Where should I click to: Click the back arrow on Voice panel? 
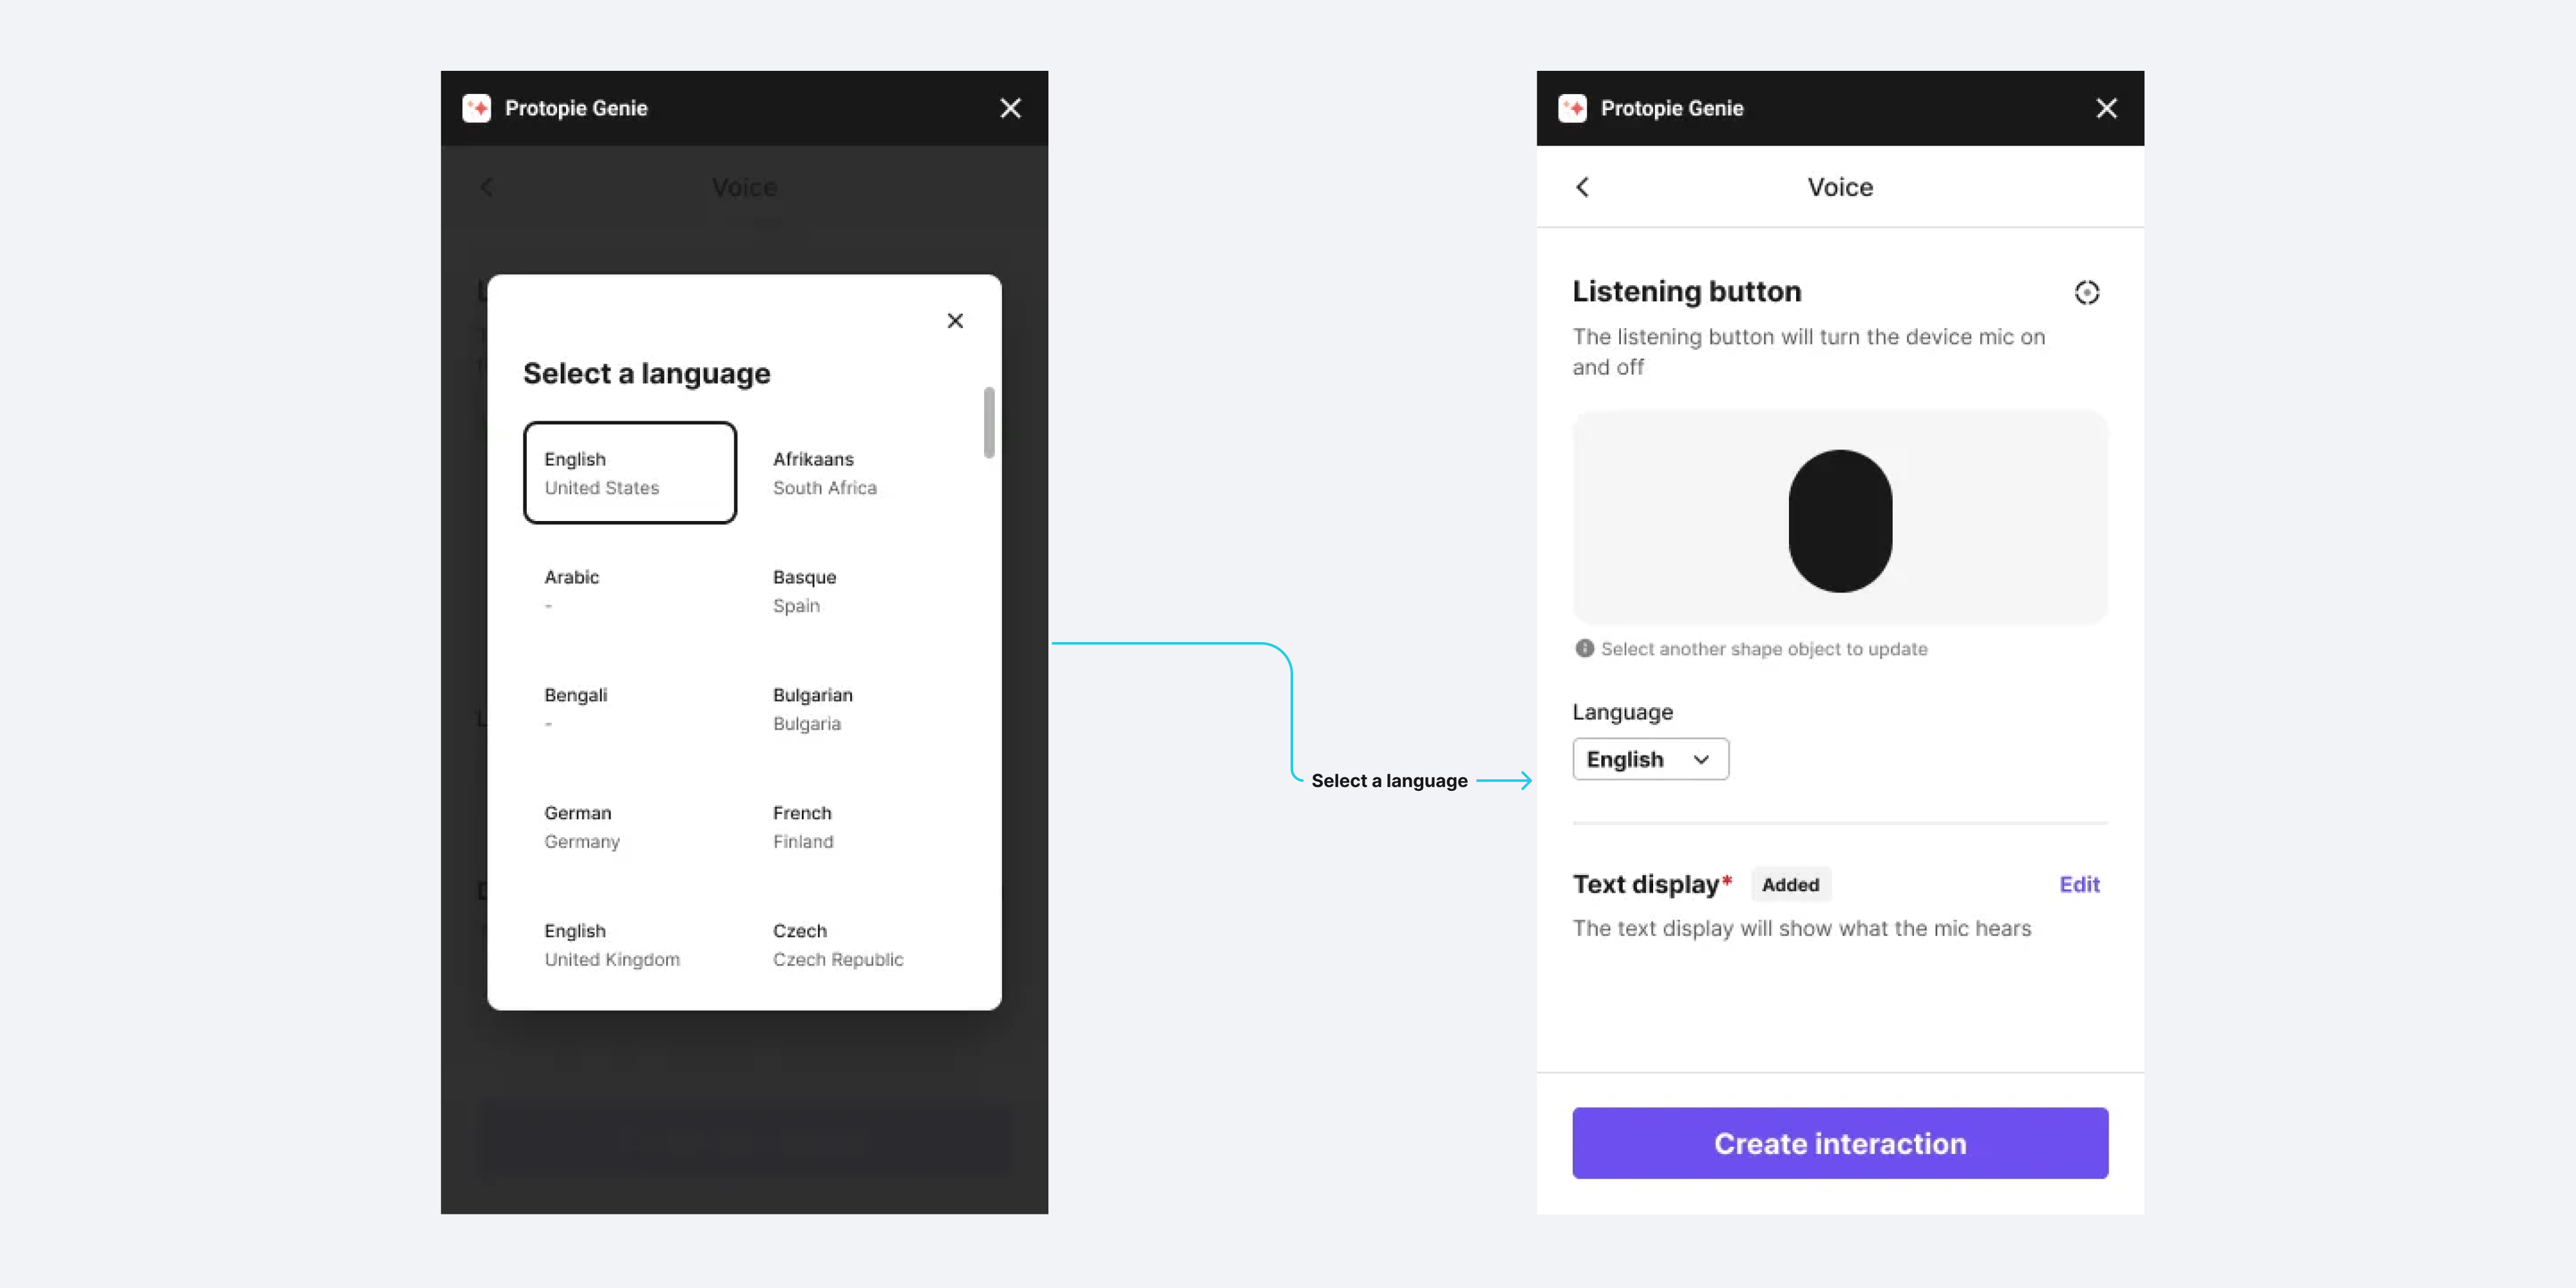(1584, 185)
